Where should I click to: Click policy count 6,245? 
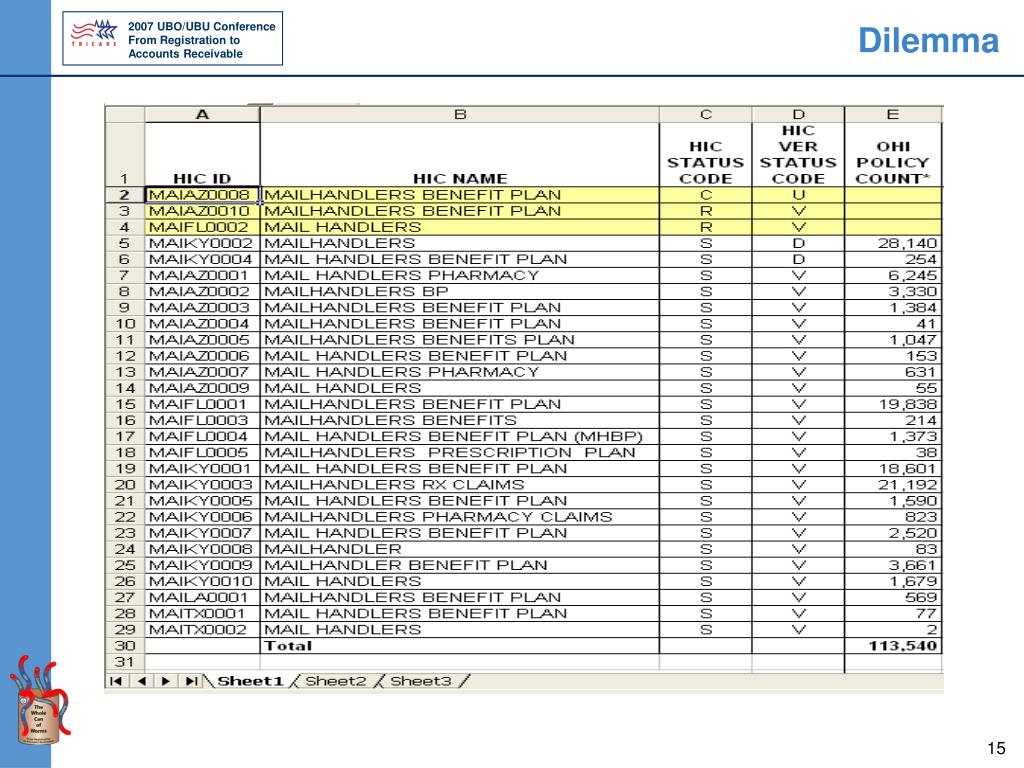pos(893,276)
